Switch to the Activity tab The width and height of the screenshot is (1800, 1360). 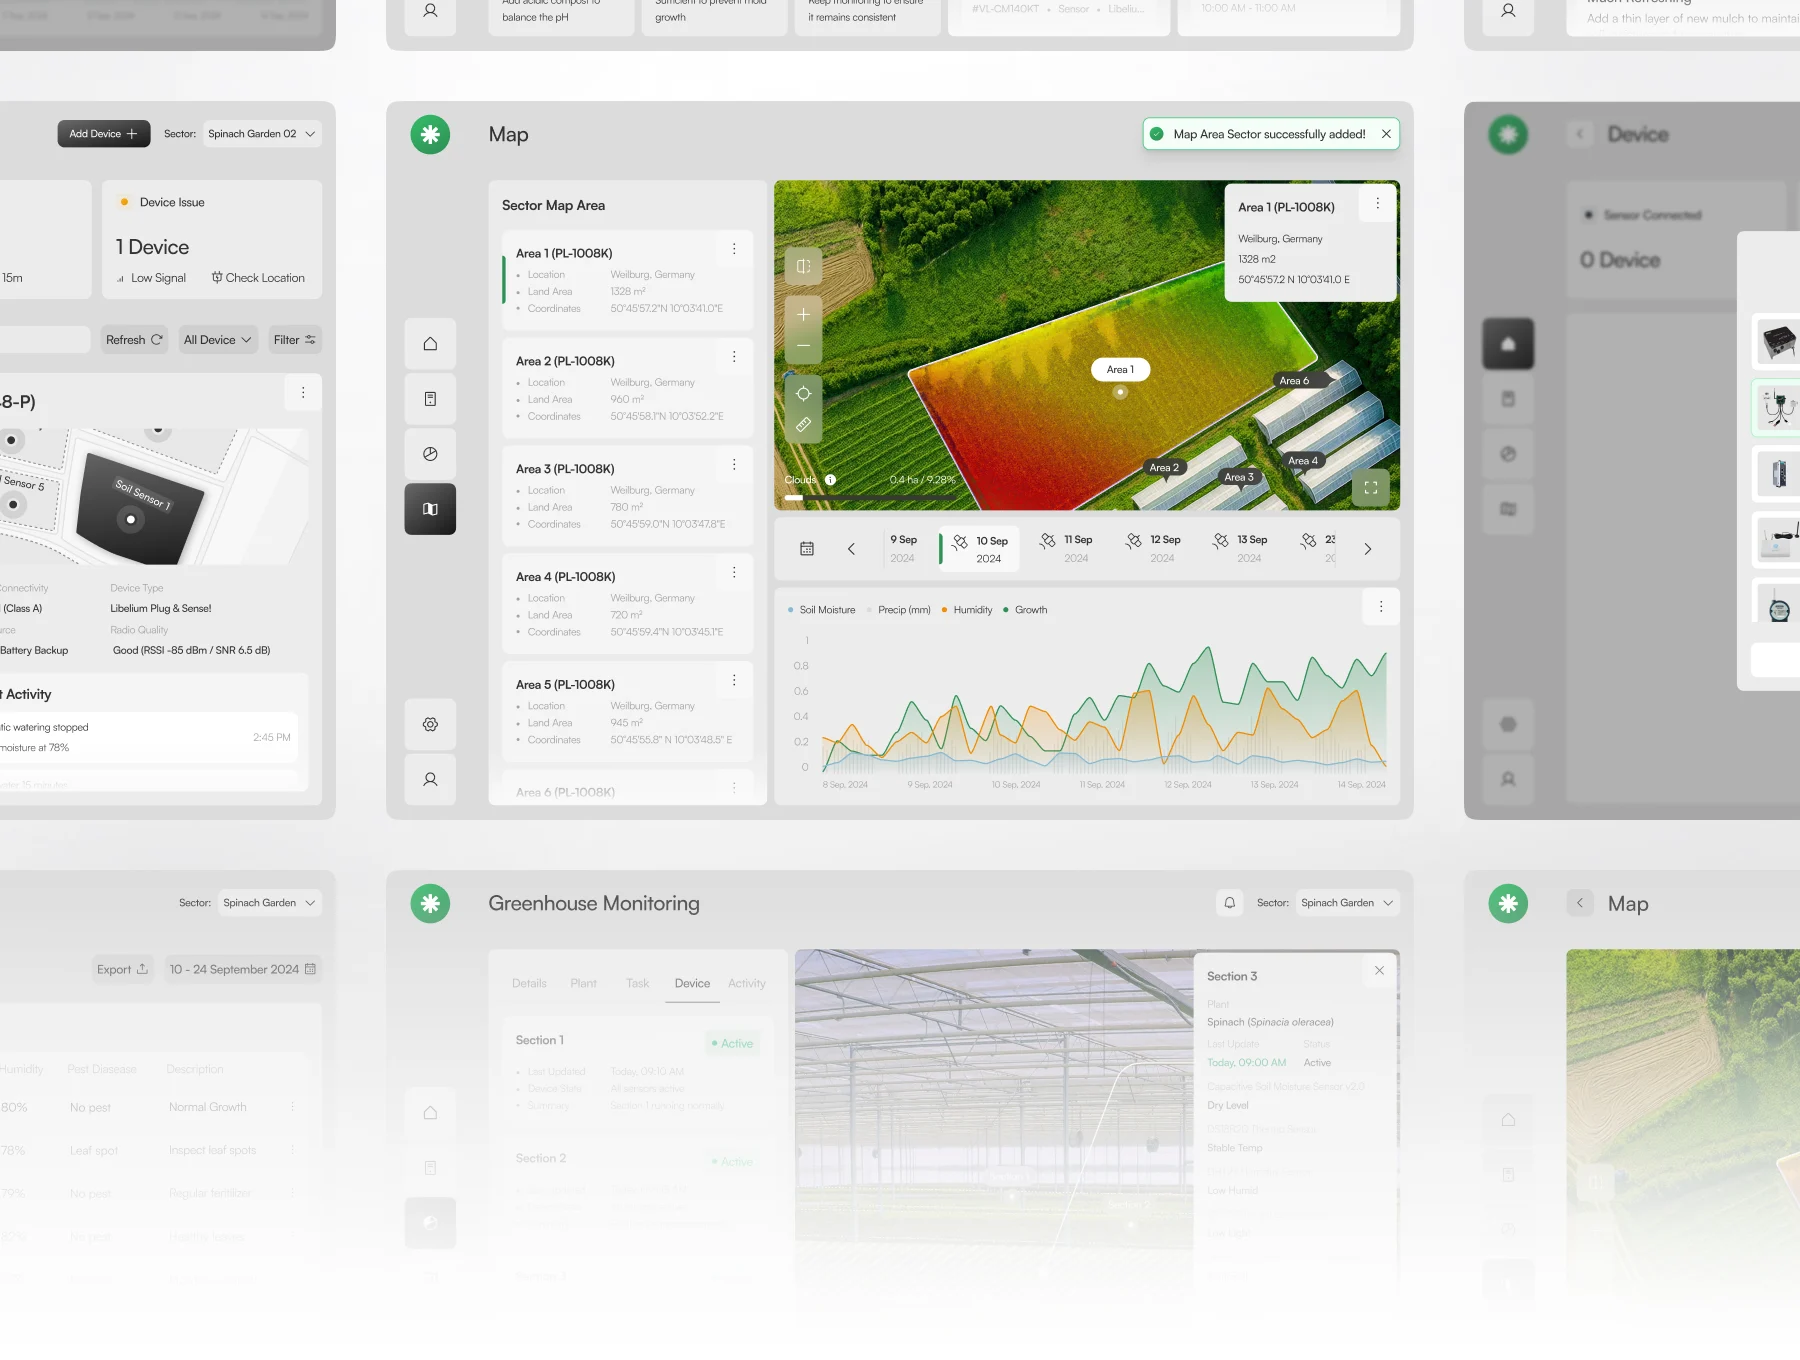click(x=747, y=984)
